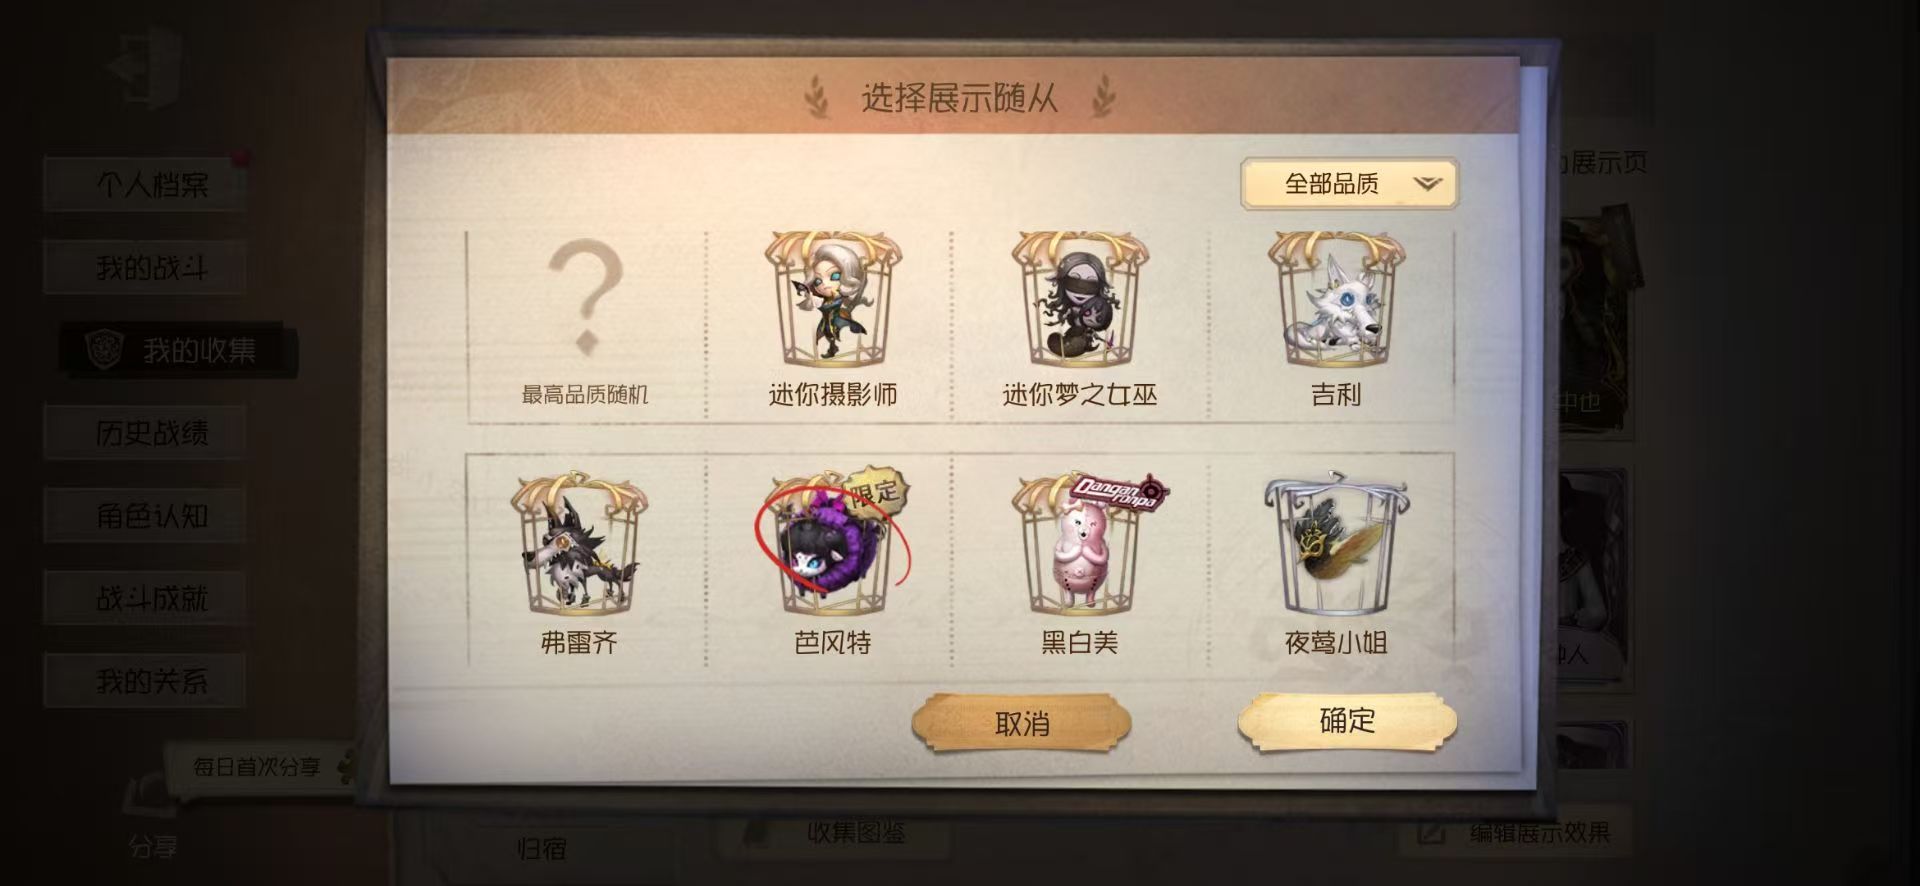The image size is (1920, 886).
Task: Confirm selection with 确定 button
Action: pyautogui.click(x=1347, y=721)
